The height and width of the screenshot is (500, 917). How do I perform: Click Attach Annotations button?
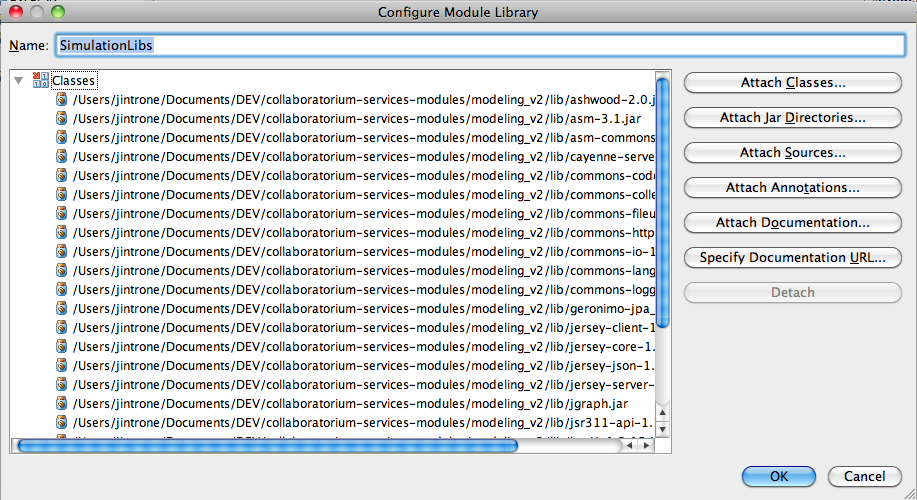point(792,188)
